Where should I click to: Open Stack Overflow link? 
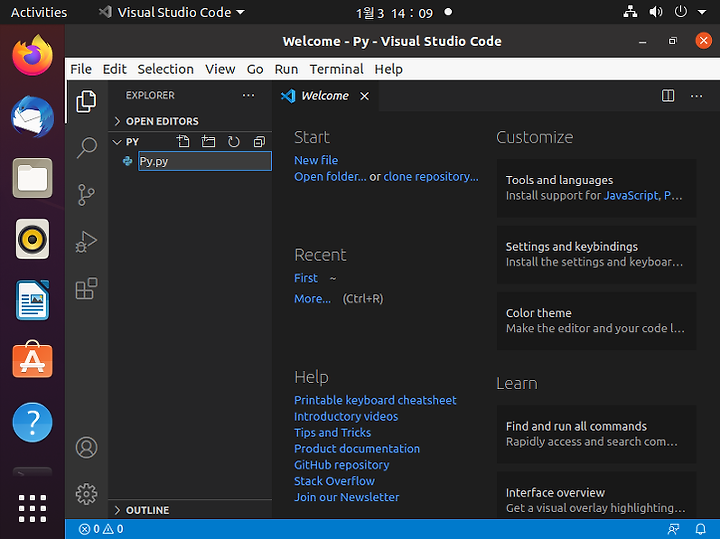coord(334,481)
